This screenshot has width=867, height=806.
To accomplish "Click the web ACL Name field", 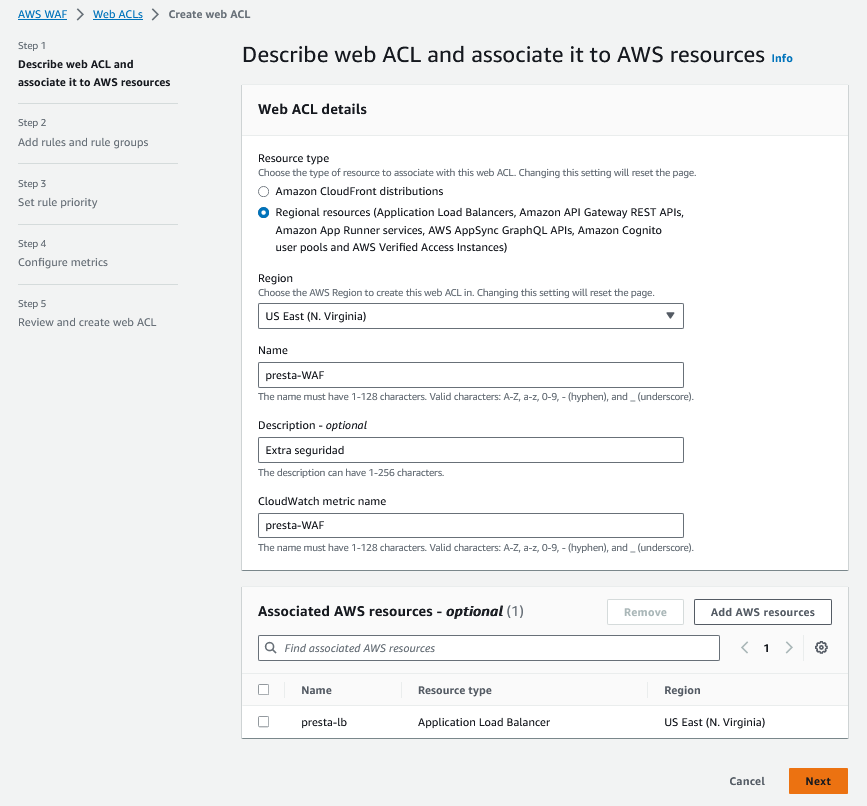I will pos(470,375).
